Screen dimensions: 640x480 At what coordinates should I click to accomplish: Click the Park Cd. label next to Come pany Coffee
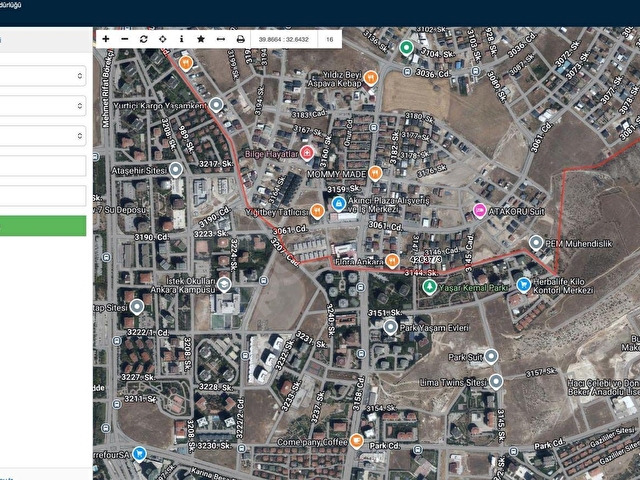point(385,446)
